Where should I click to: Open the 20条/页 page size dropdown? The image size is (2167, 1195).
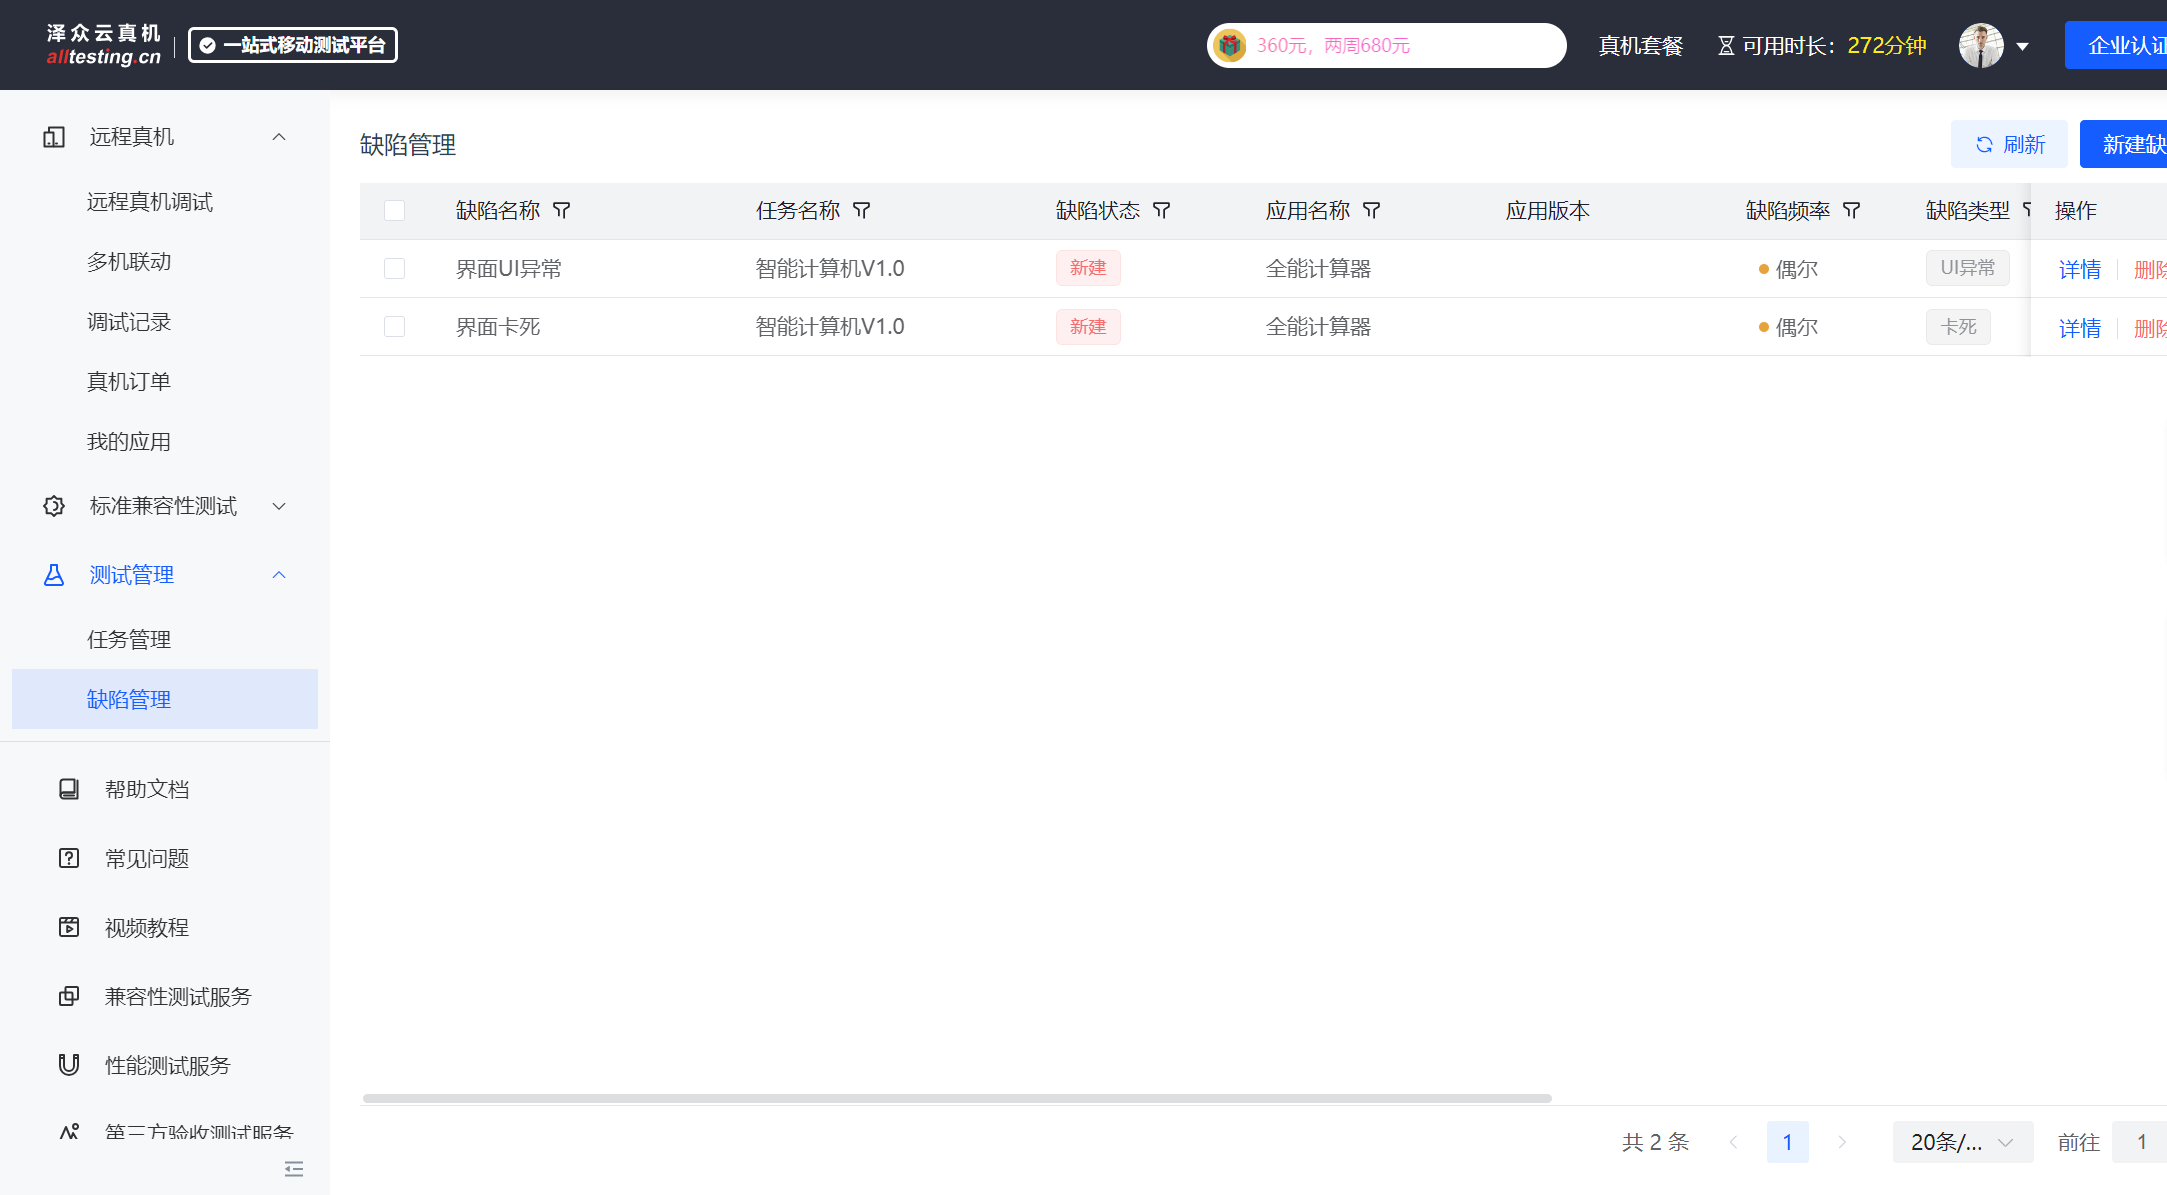tap(1962, 1142)
